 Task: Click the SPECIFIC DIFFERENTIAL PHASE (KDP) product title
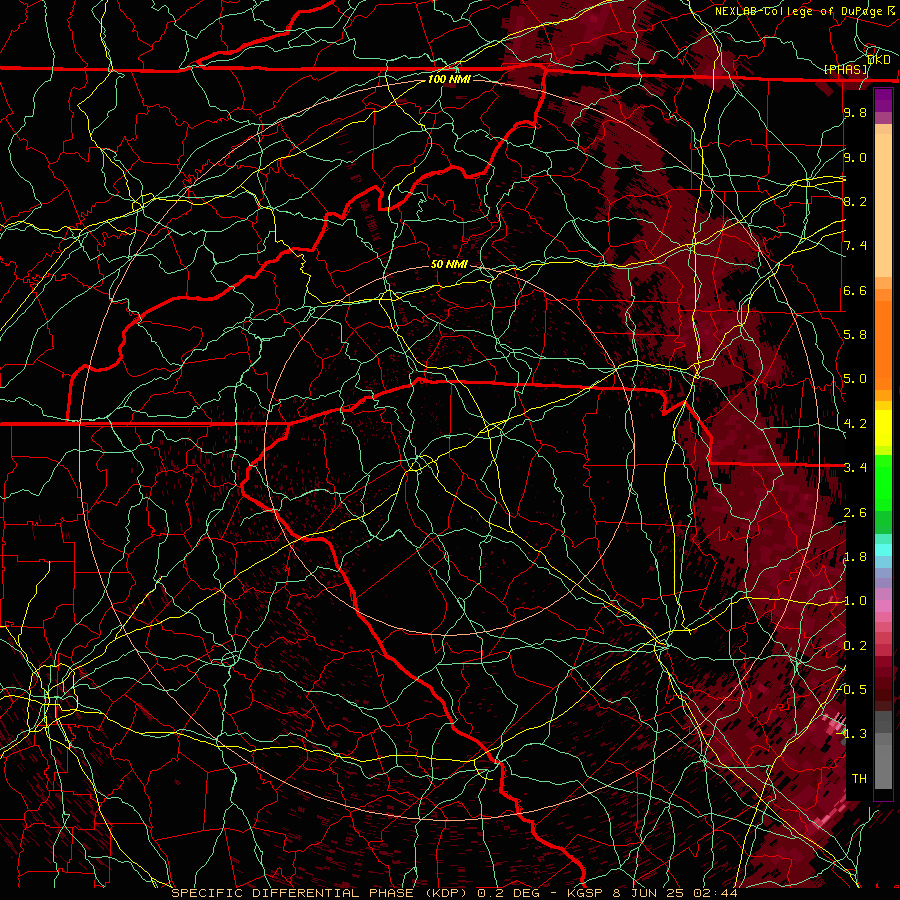tap(319, 893)
